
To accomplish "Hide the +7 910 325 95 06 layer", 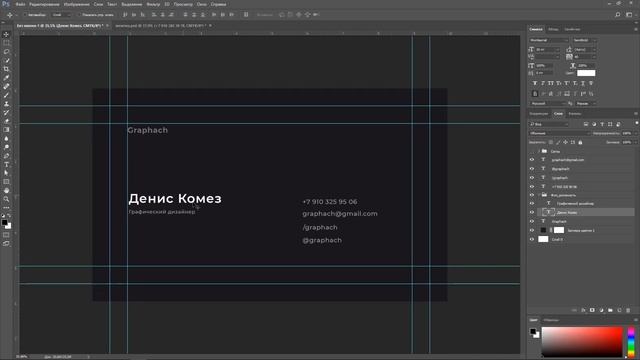I will 532,187.
